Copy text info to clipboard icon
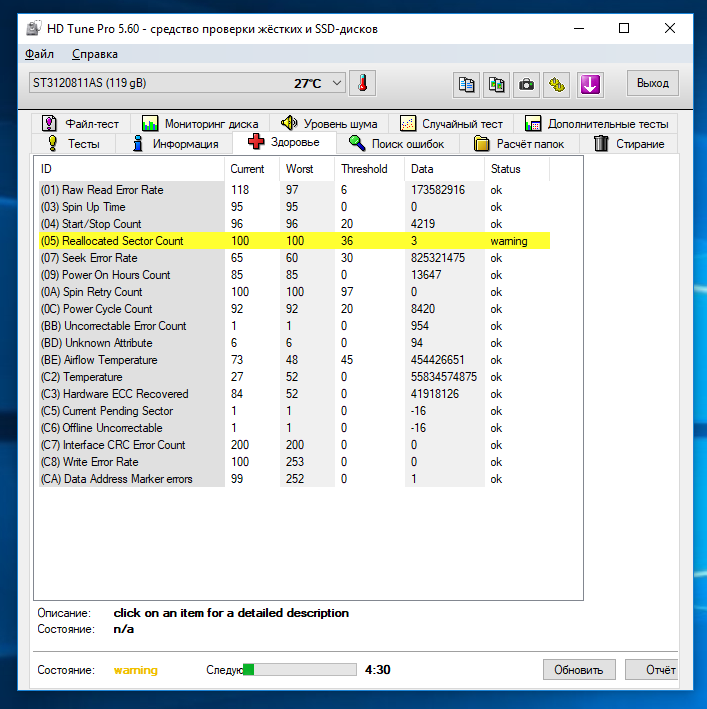Image resolution: width=707 pixels, height=709 pixels. [x=466, y=85]
